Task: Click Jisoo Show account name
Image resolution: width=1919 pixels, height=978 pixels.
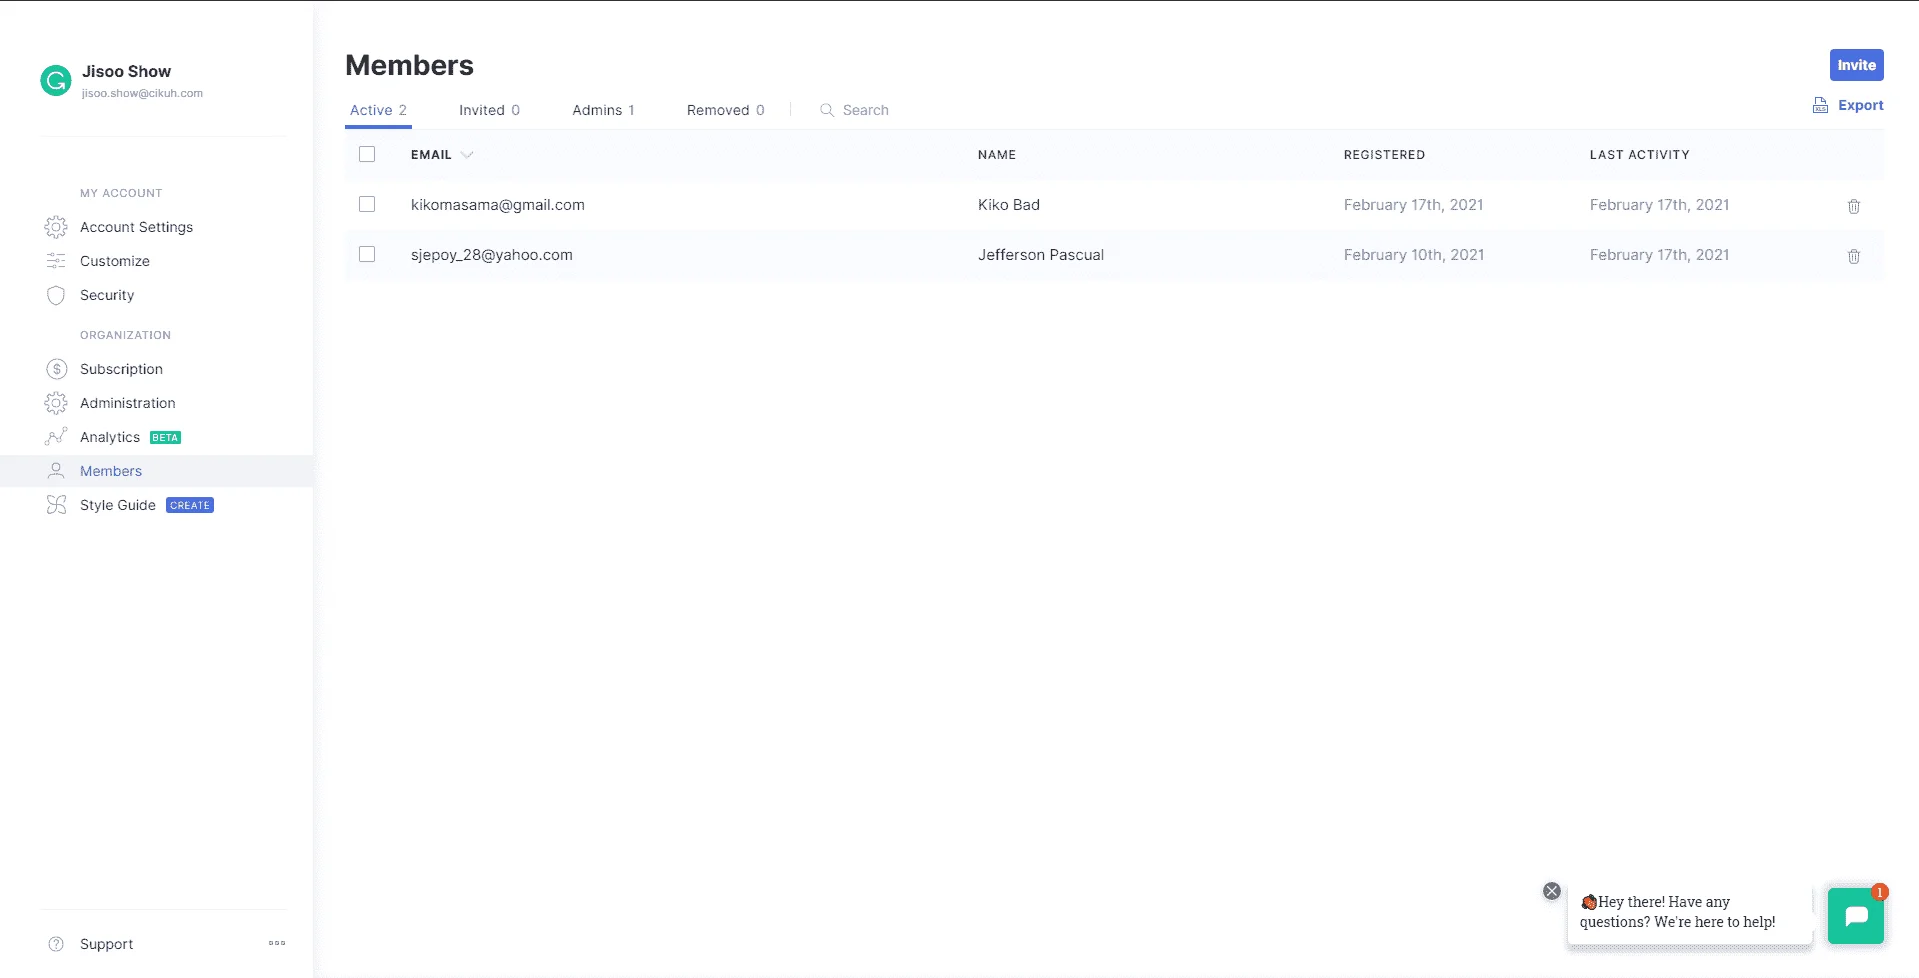Action: [x=126, y=71]
